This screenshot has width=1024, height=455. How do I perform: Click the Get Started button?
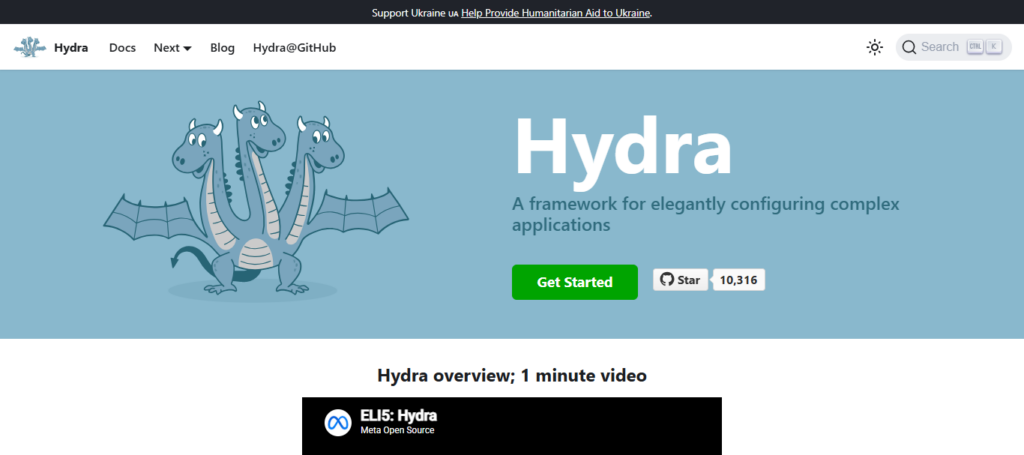click(x=575, y=282)
